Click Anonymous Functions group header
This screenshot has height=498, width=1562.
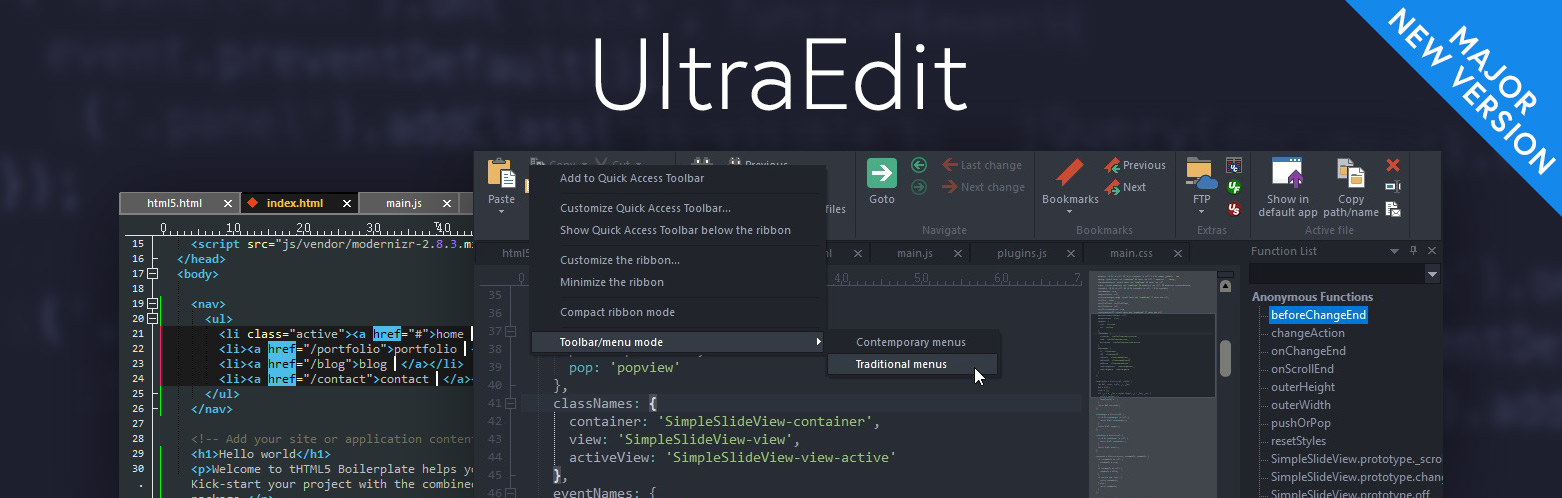point(1312,297)
